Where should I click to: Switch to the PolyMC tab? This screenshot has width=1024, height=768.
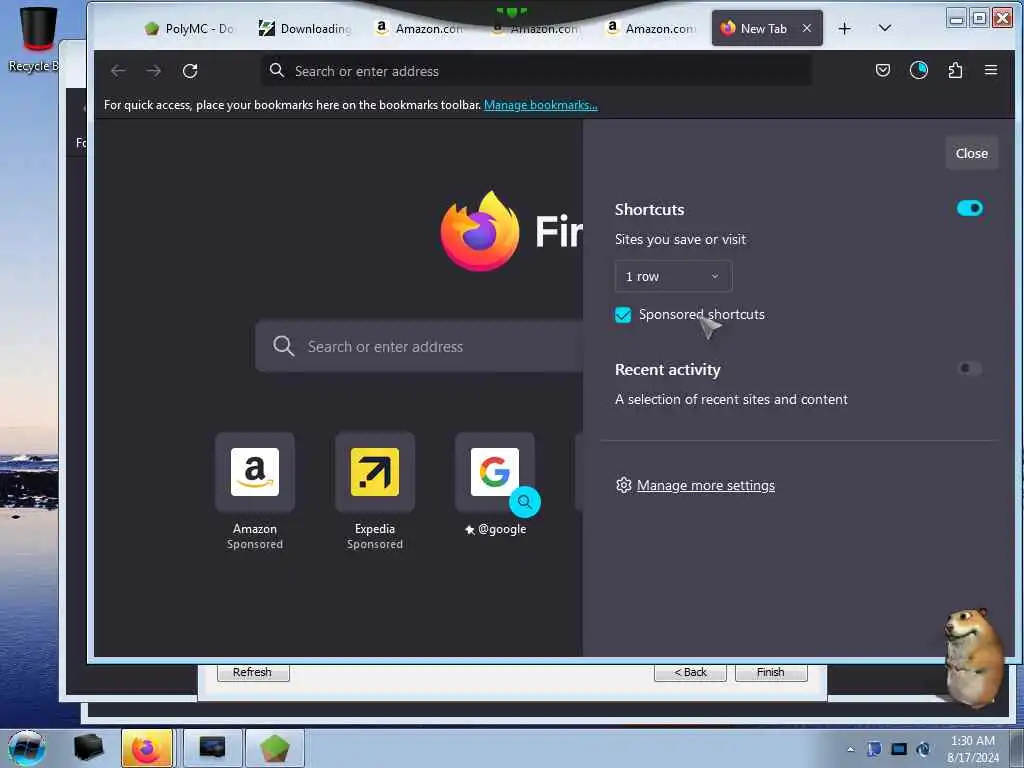coord(190,28)
